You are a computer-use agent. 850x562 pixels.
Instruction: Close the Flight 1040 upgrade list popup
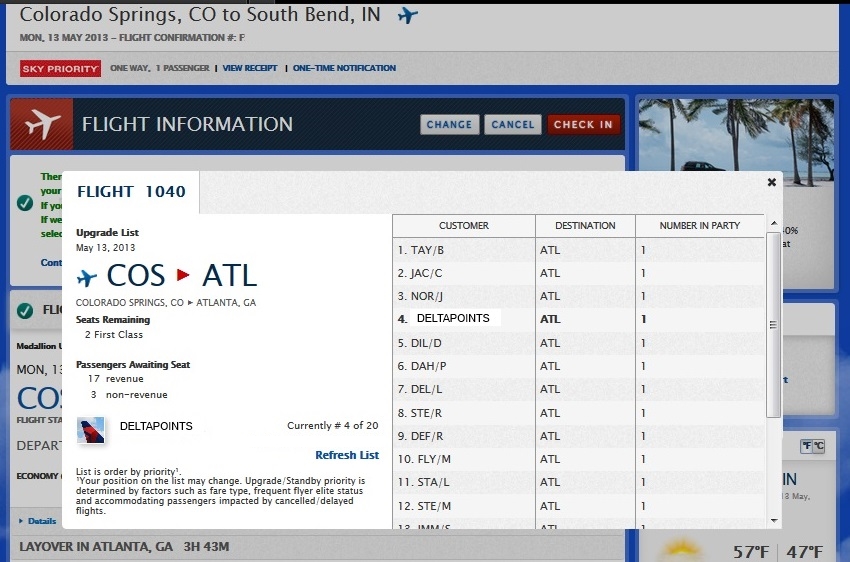(772, 183)
